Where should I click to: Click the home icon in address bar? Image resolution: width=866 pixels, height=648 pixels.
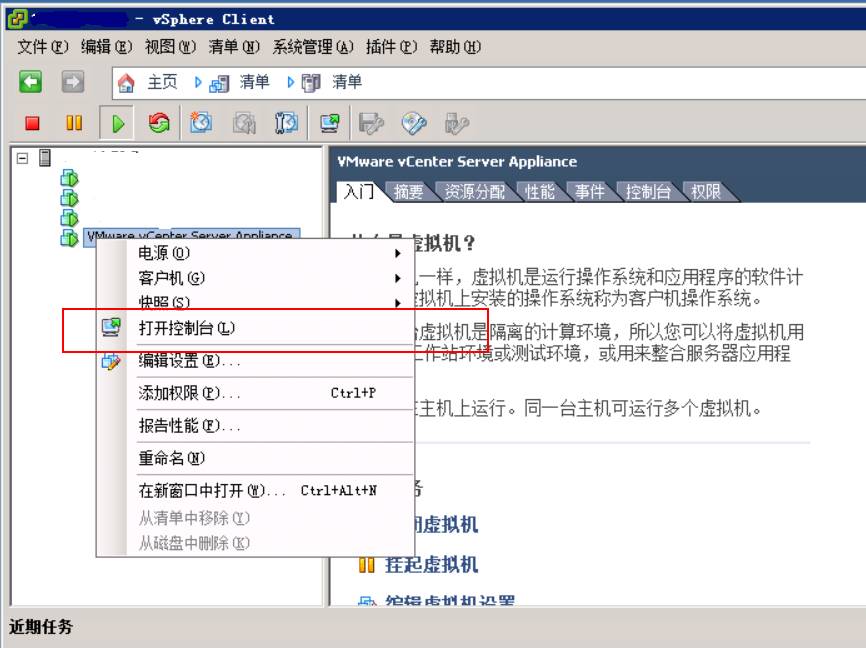coord(126,82)
